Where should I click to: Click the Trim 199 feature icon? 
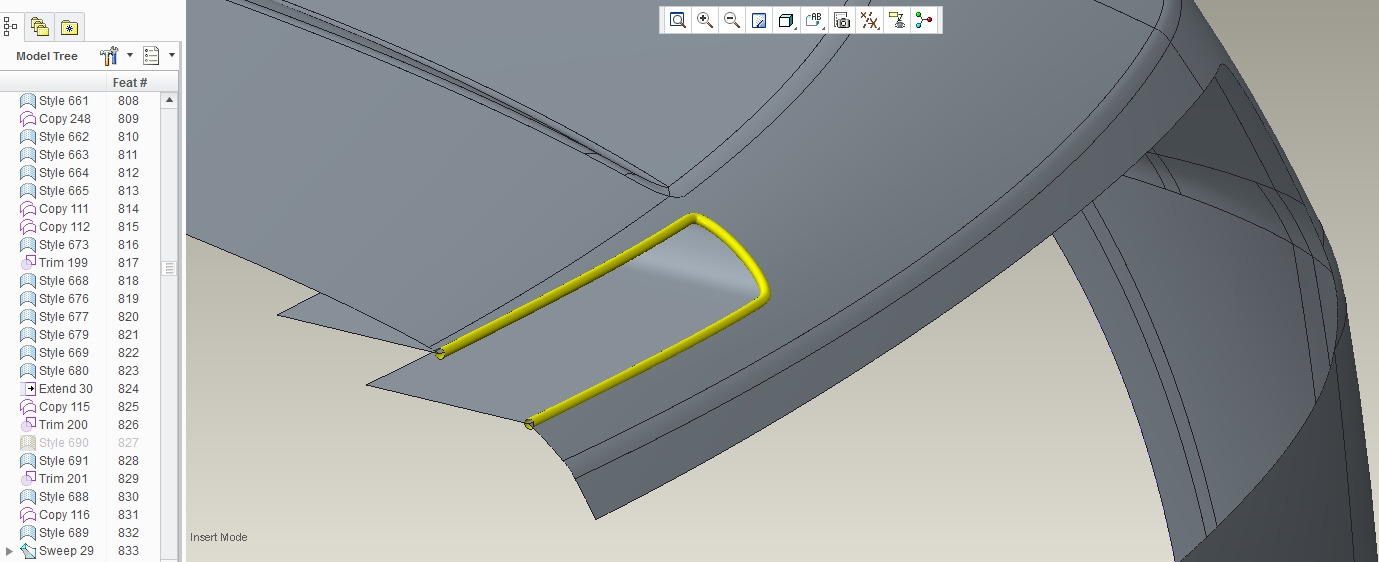click(28, 263)
